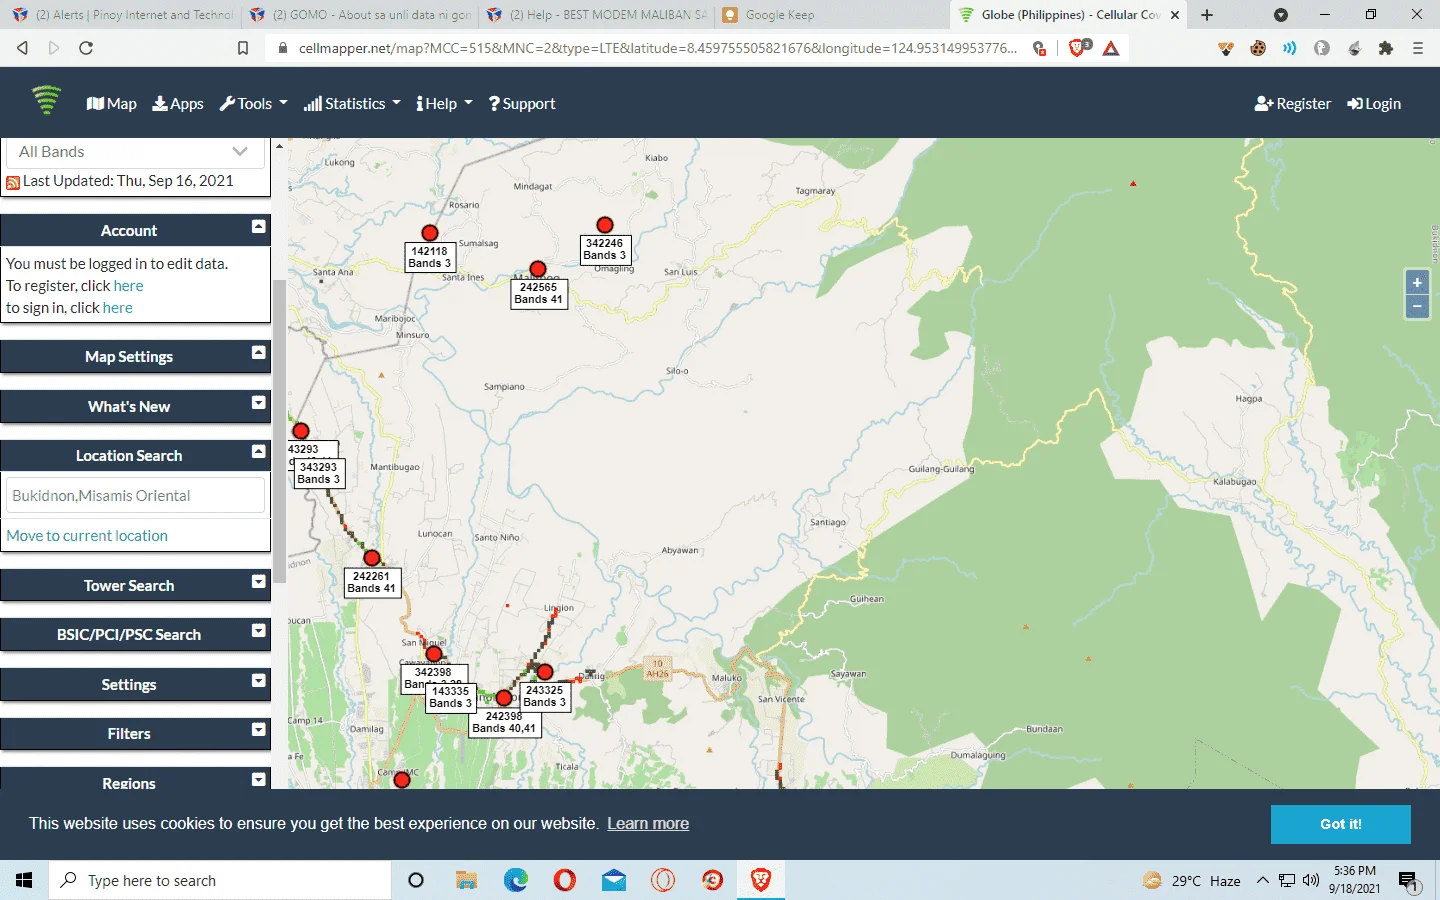Open the Windows notification center

pos(1409,881)
